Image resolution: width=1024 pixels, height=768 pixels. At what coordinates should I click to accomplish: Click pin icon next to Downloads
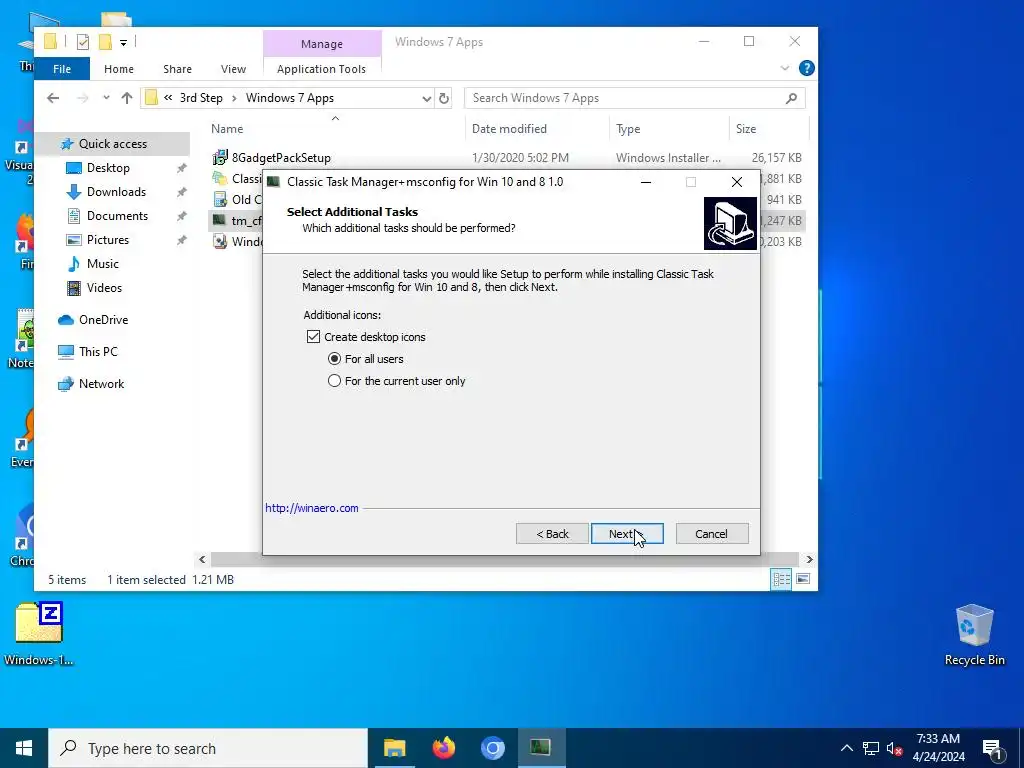coord(182,193)
